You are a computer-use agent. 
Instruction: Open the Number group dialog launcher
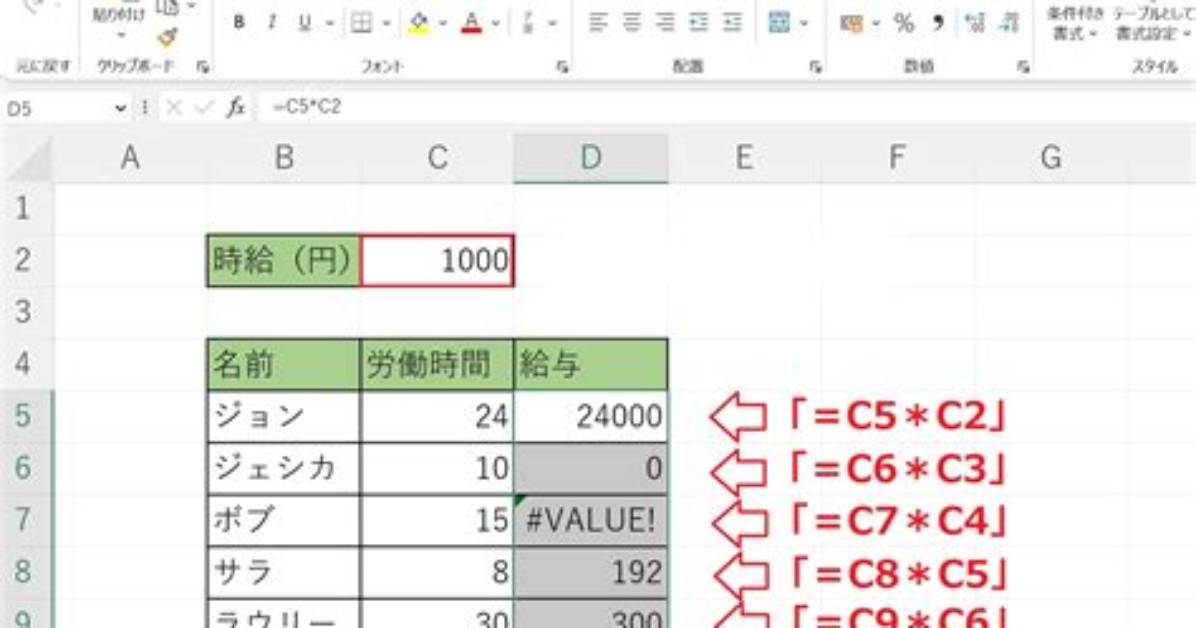coord(1022,67)
